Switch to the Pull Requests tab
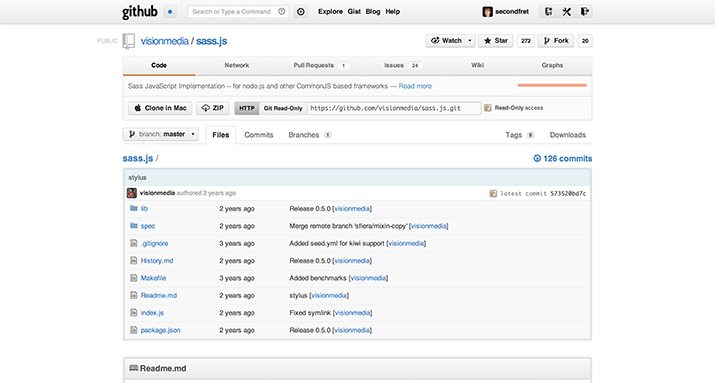The height and width of the screenshot is (383, 715). coord(321,65)
